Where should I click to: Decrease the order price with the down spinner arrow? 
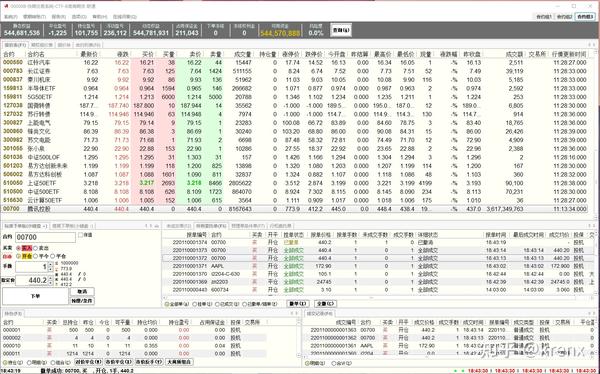[50, 283]
